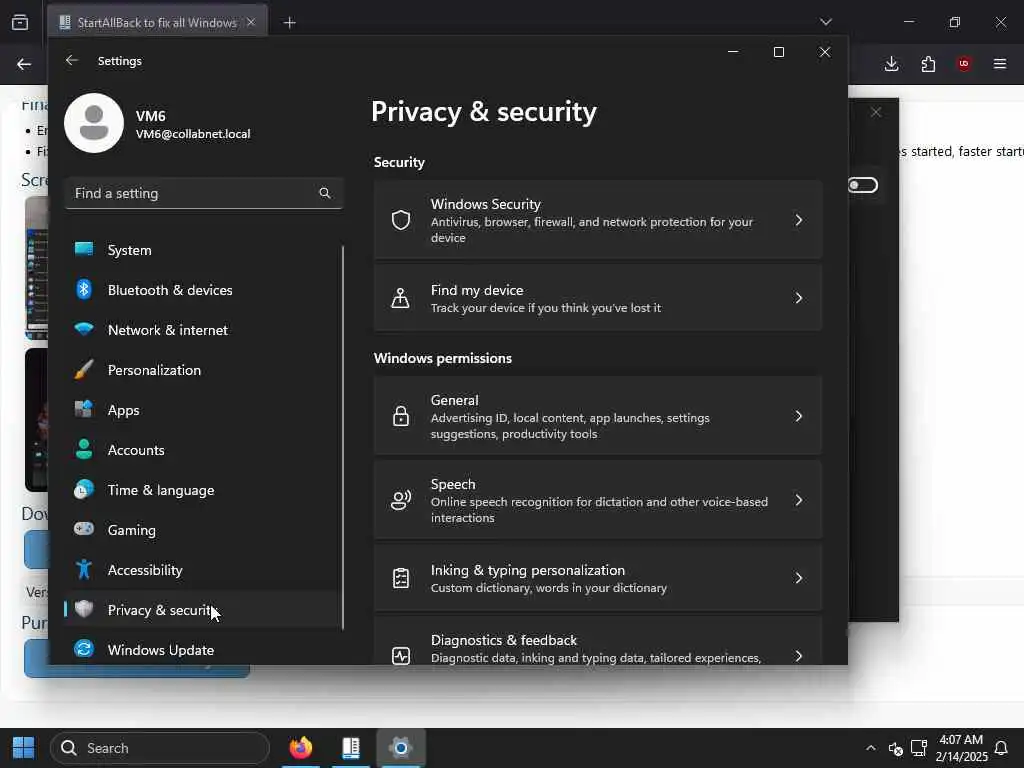Open browser downloads icon
This screenshot has height=768, width=1024.
pyautogui.click(x=891, y=63)
